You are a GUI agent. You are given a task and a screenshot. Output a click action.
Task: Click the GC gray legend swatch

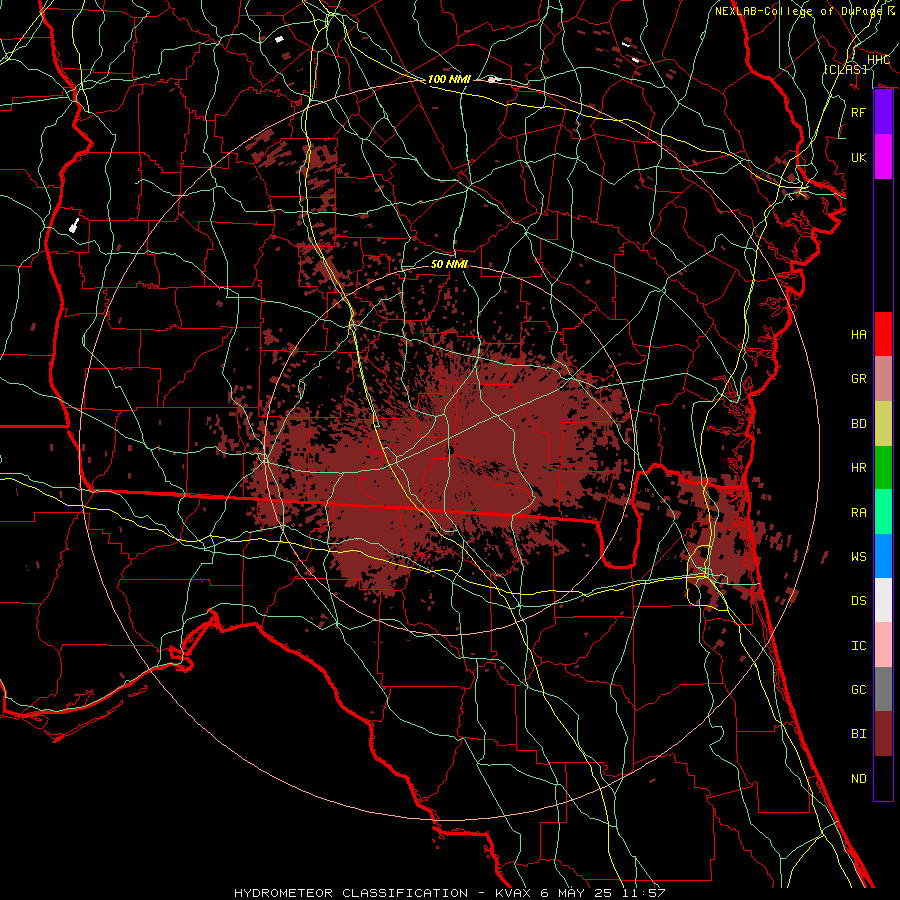click(x=883, y=689)
